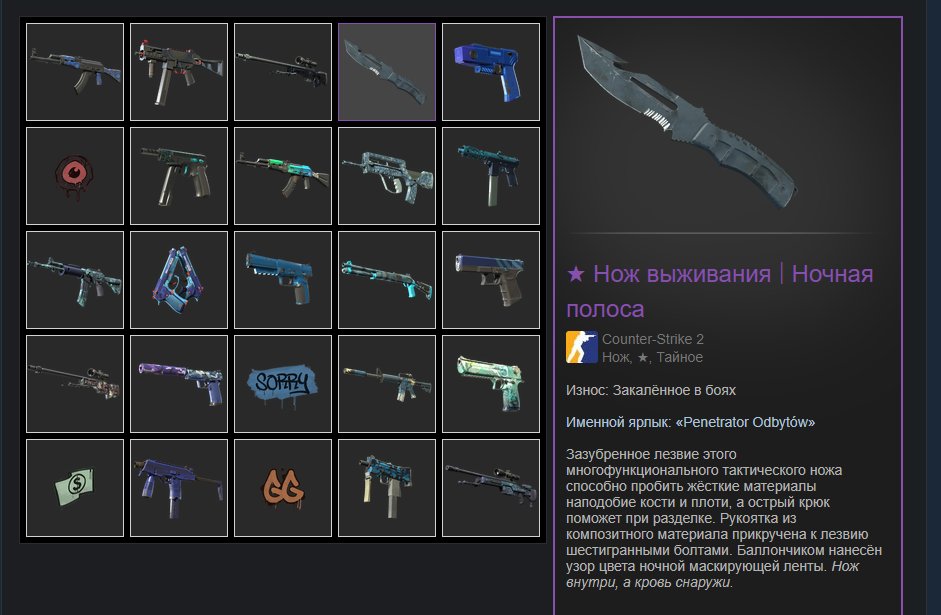The image size is (941, 615).
Task: Select the blue AK-47 inventory item
Action: tap(75, 72)
